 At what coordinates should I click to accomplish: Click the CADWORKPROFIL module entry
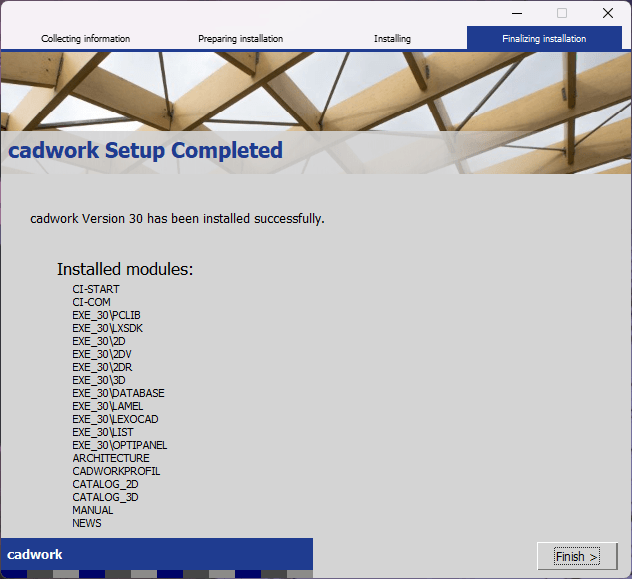[116, 471]
